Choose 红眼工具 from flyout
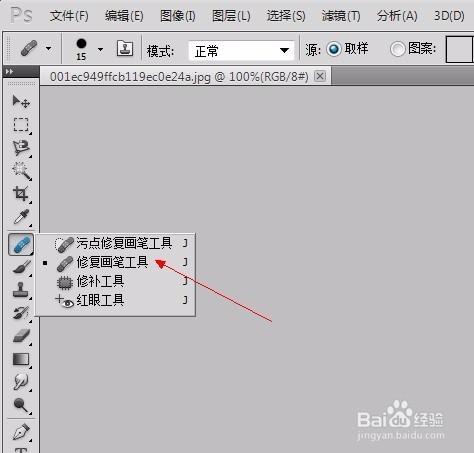474x453 pixels. tap(115, 300)
